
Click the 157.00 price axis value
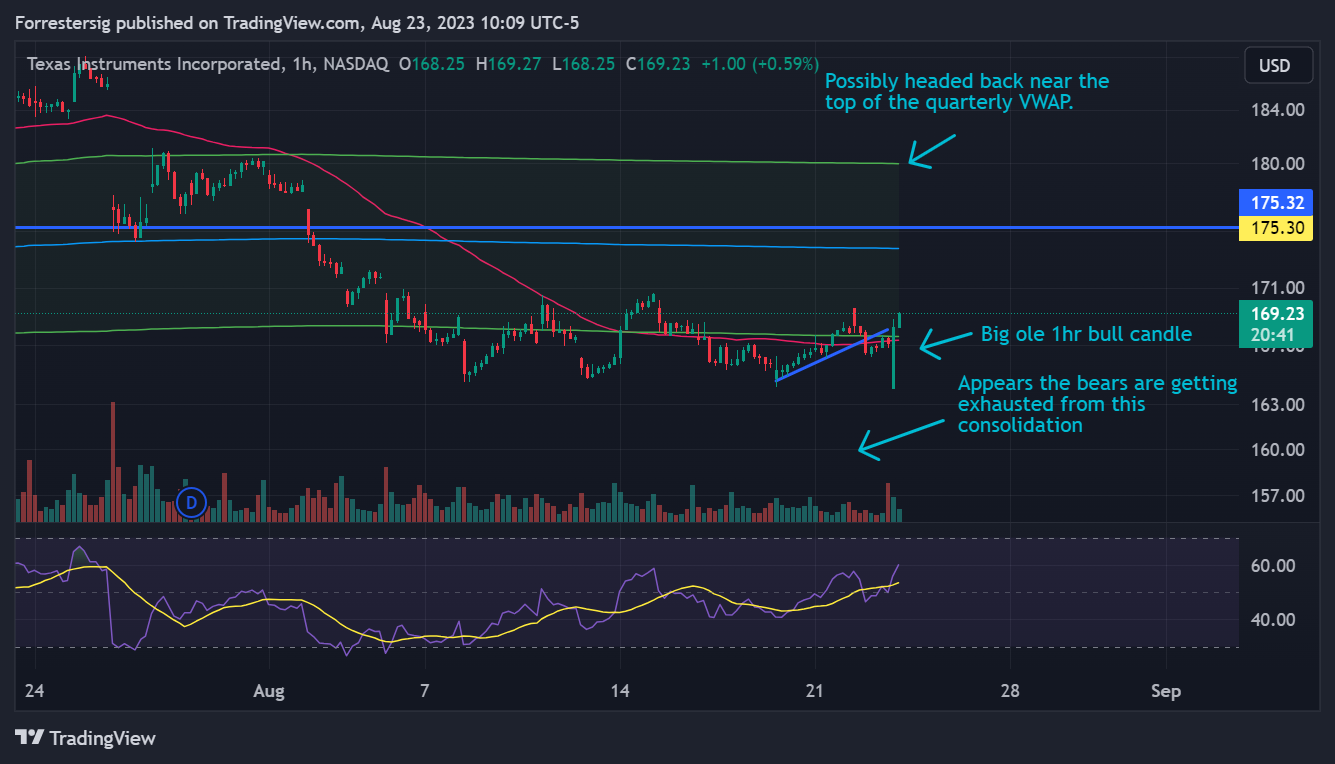(x=1278, y=496)
